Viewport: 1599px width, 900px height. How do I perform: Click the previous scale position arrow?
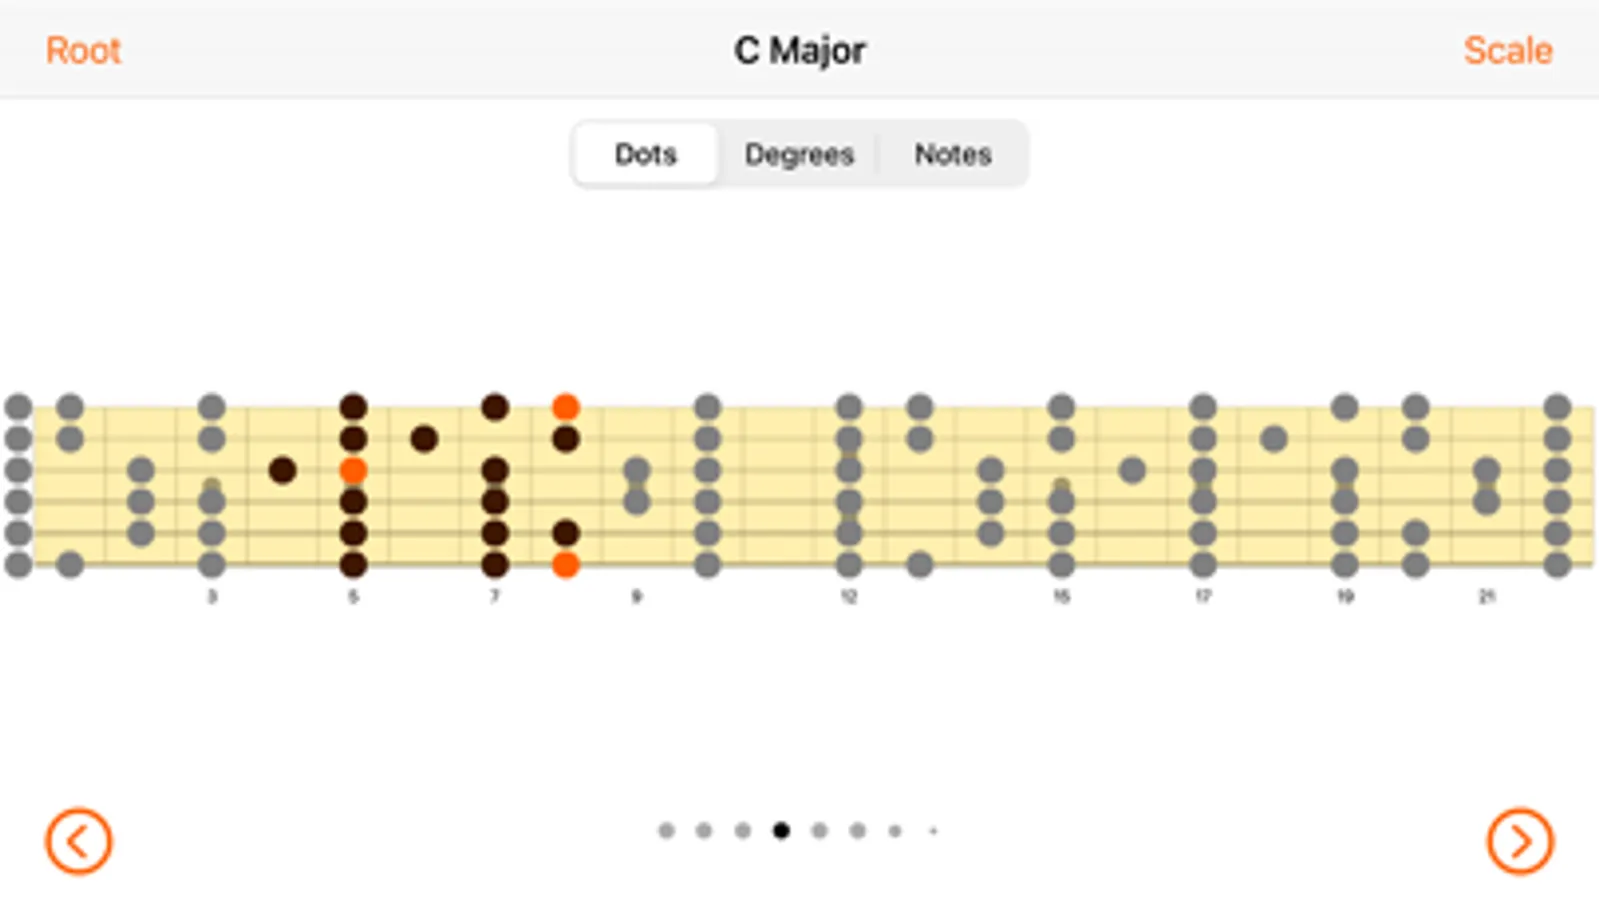tap(78, 841)
